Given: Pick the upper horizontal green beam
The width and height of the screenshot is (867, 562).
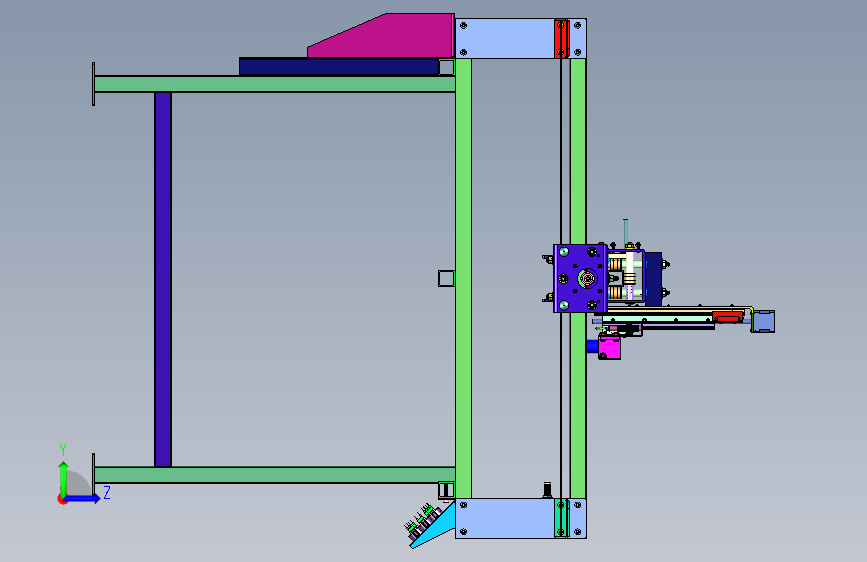Looking at the screenshot, I should coord(275,84).
